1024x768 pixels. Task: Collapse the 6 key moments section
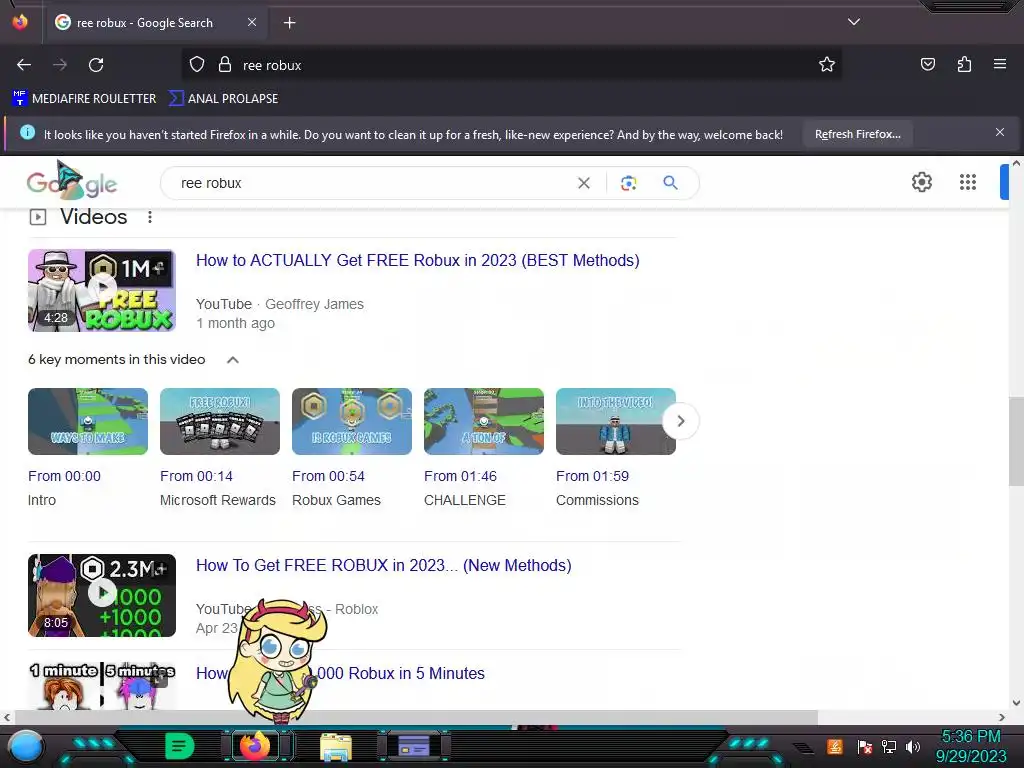click(232, 360)
